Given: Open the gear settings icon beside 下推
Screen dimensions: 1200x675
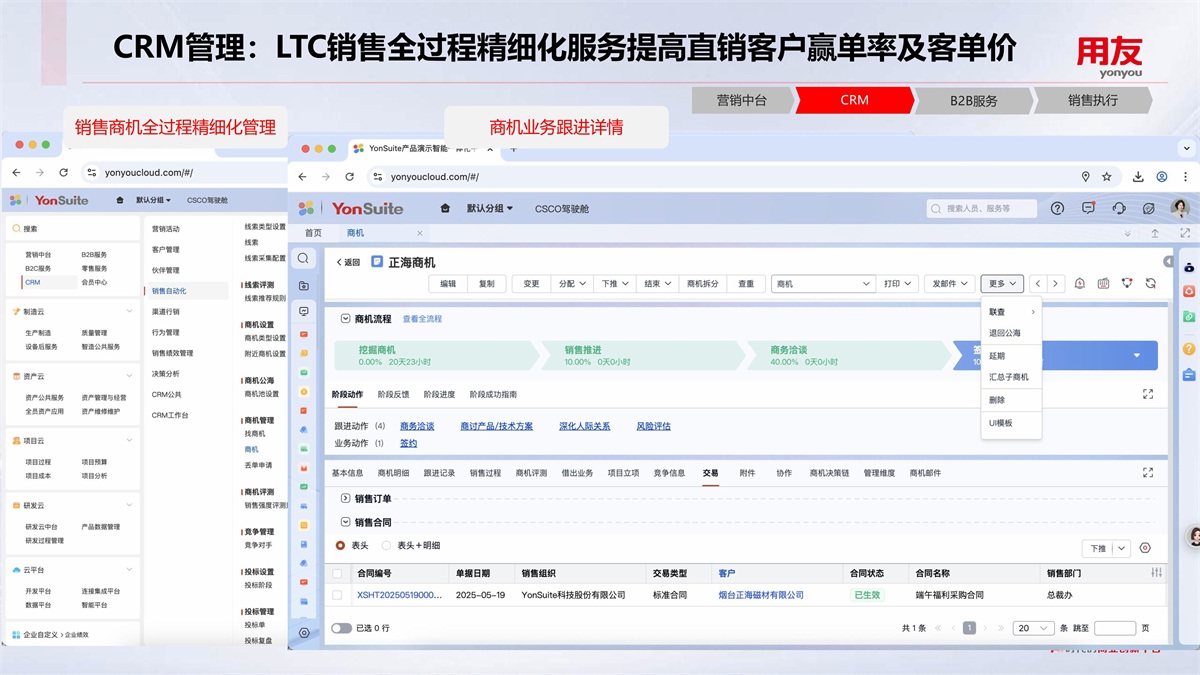Looking at the screenshot, I should click(x=1145, y=548).
